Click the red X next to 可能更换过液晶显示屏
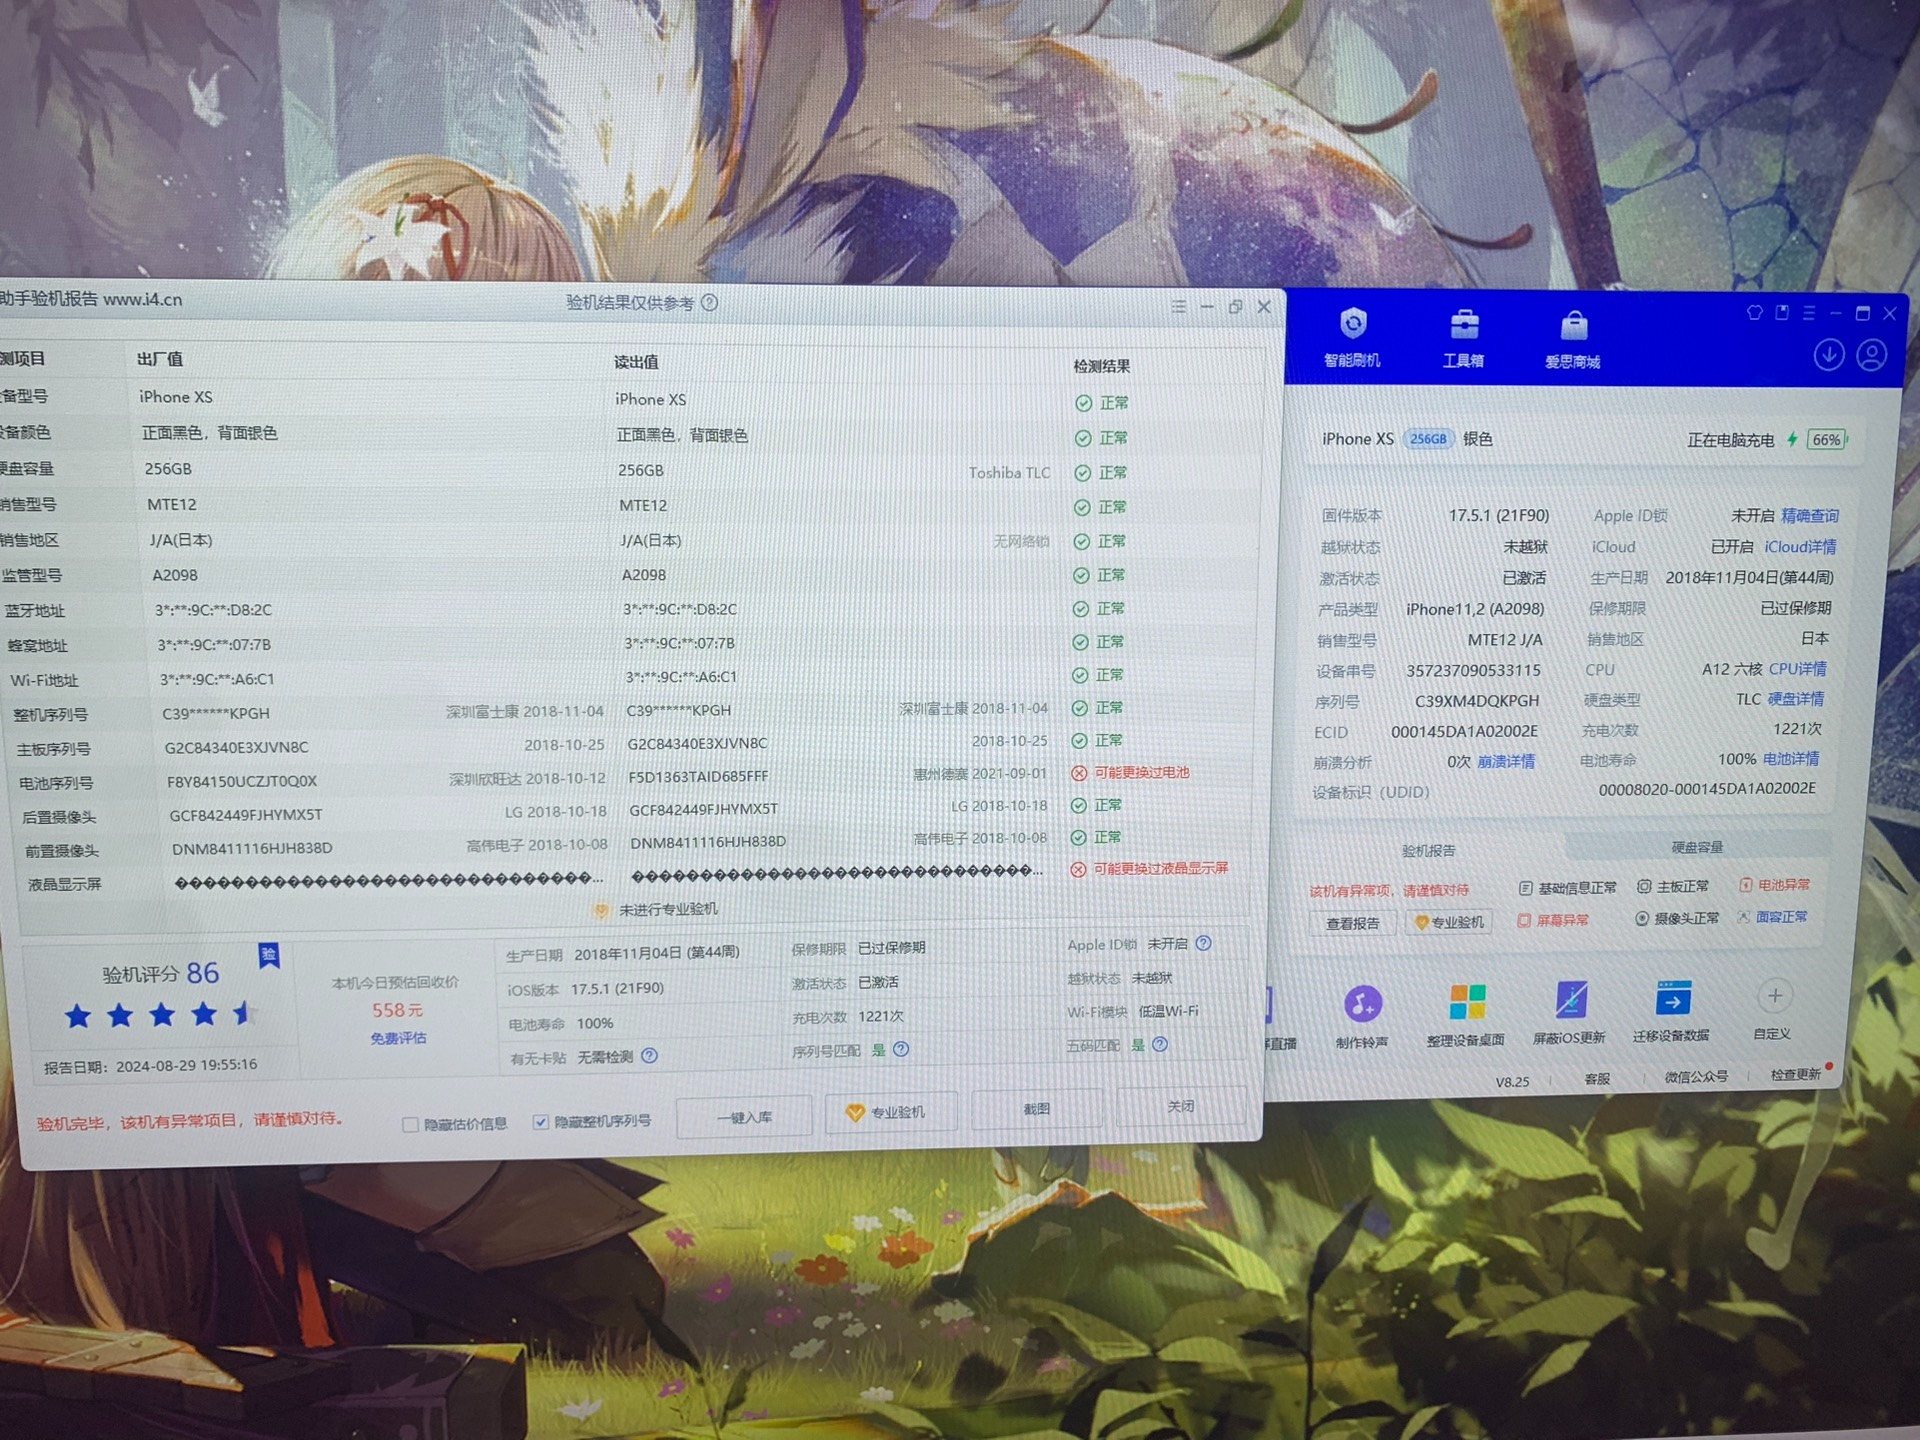 point(1078,870)
